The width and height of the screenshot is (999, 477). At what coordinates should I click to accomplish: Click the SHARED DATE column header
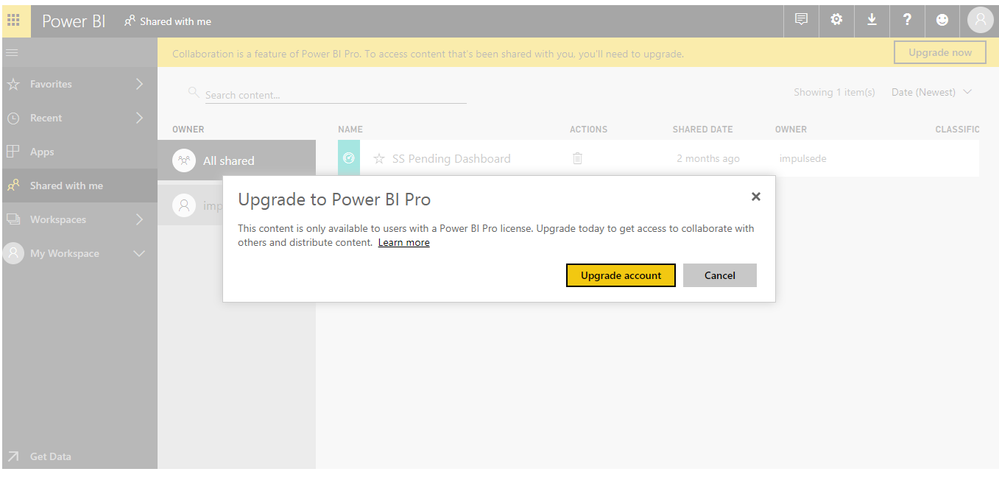pos(703,129)
